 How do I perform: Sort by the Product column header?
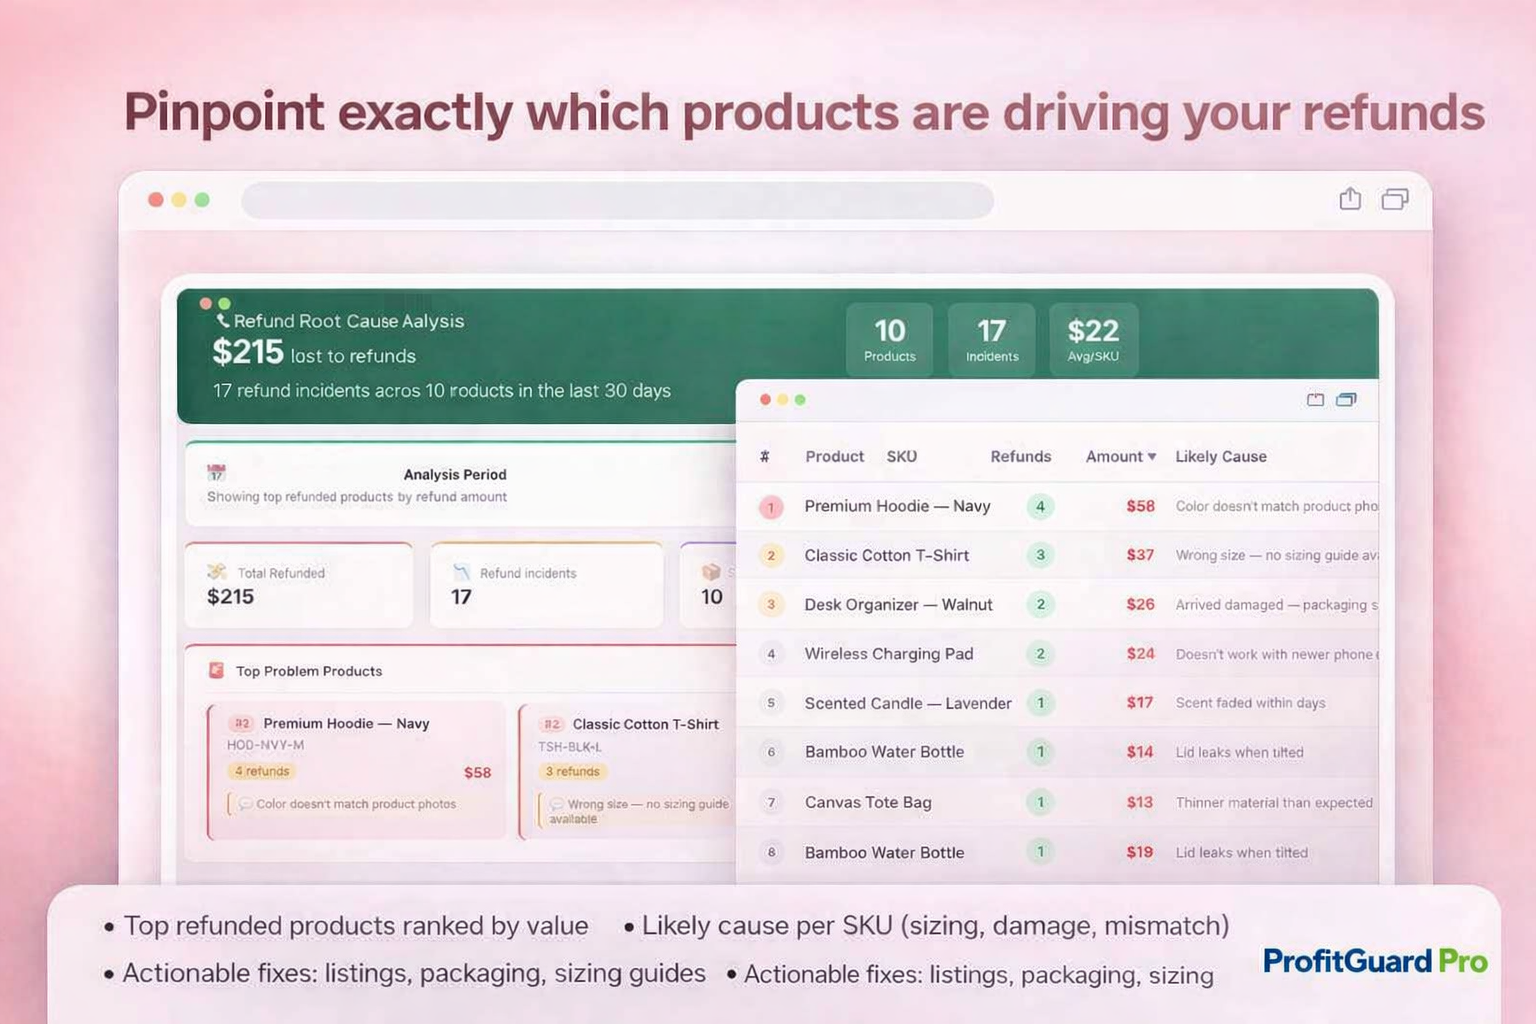(834, 456)
